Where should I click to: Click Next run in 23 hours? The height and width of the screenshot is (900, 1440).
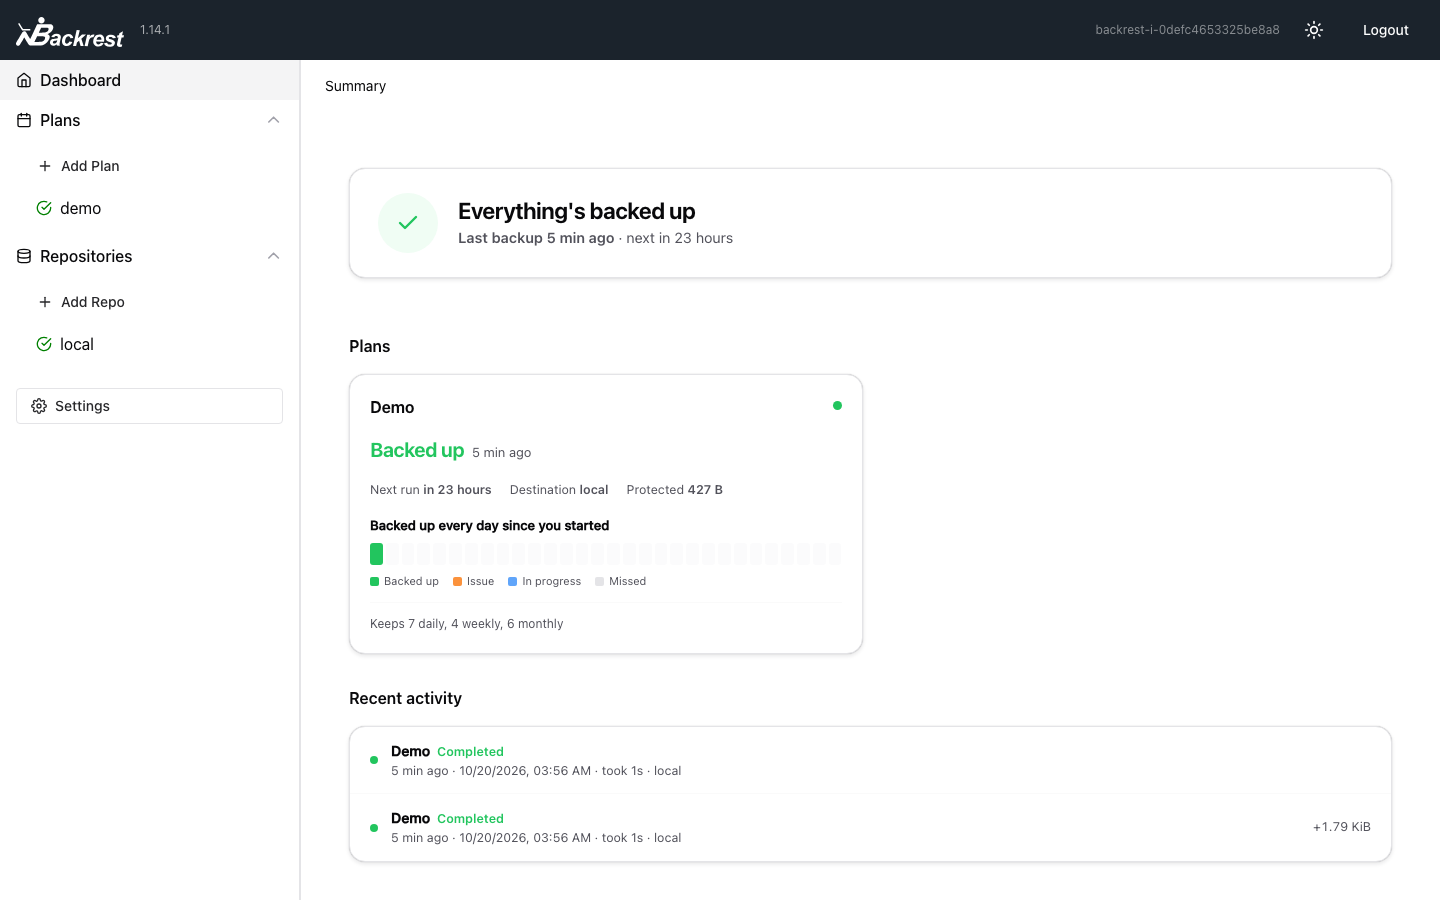point(430,490)
